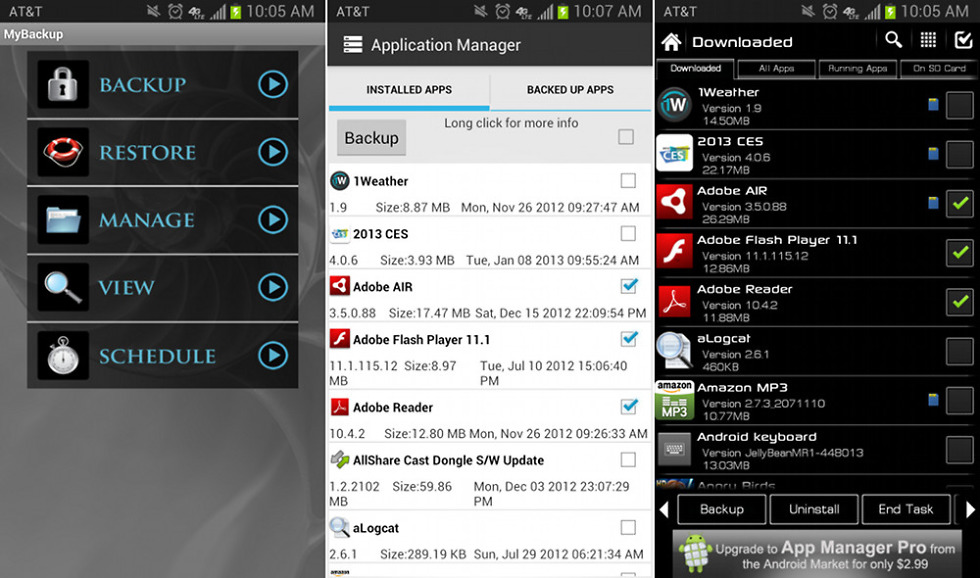980x578 pixels.
Task: Open search in Downloaded header
Action: pyautogui.click(x=893, y=40)
